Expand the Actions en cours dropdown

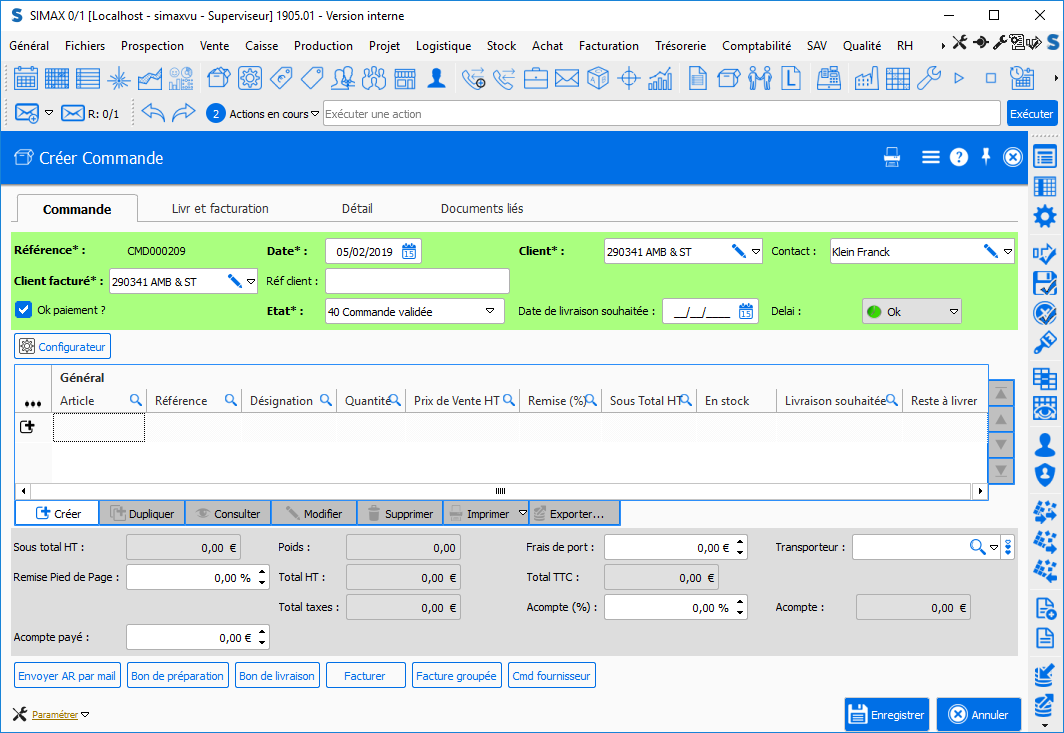(x=315, y=113)
